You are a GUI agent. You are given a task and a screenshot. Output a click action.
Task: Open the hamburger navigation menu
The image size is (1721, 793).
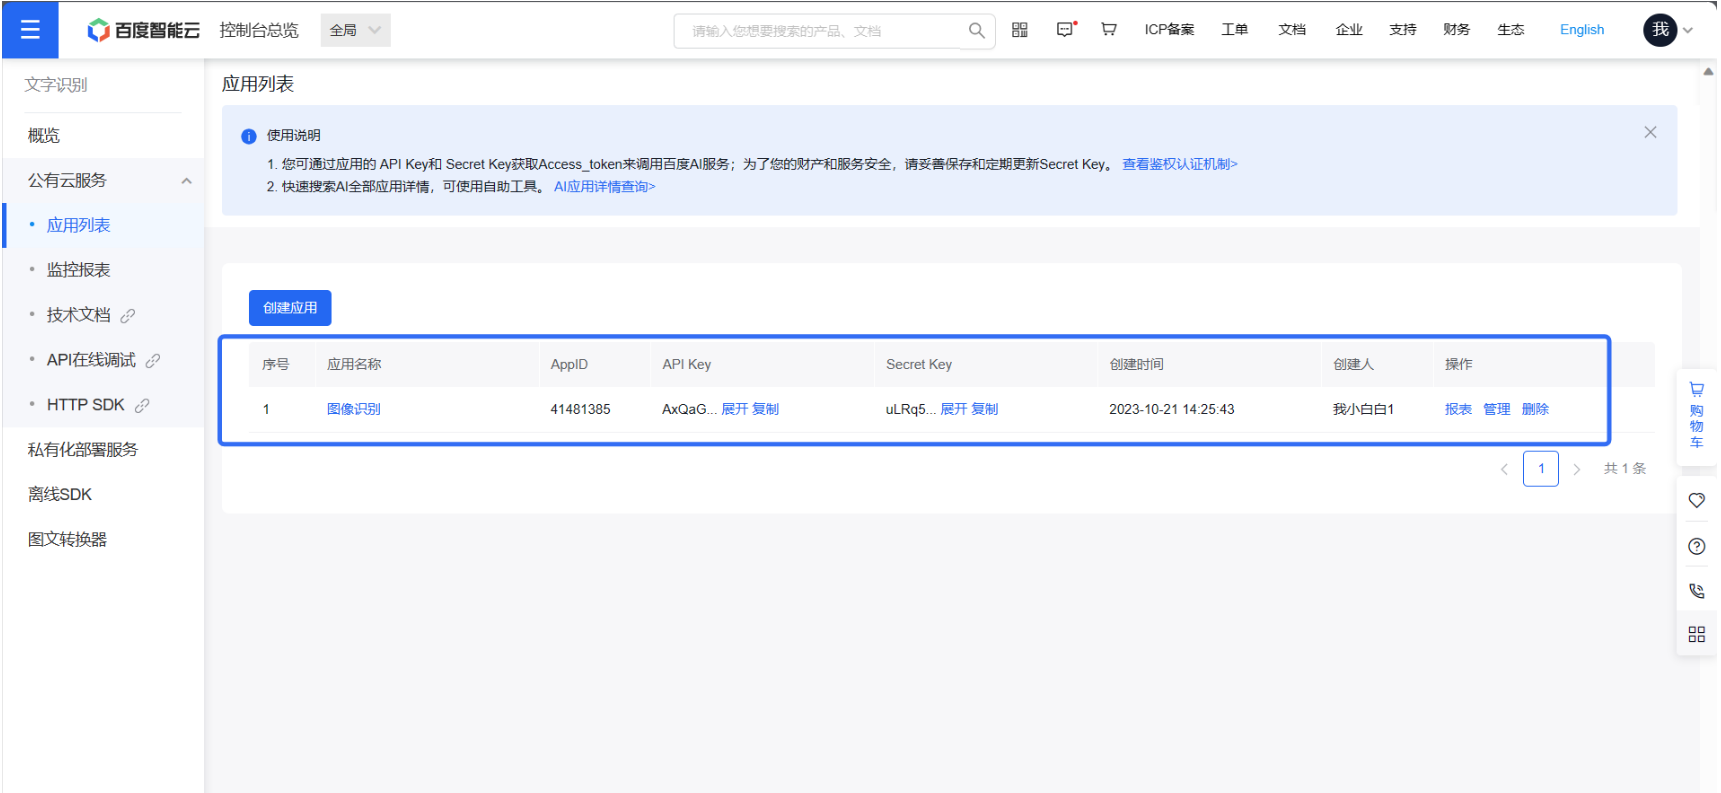(30, 30)
